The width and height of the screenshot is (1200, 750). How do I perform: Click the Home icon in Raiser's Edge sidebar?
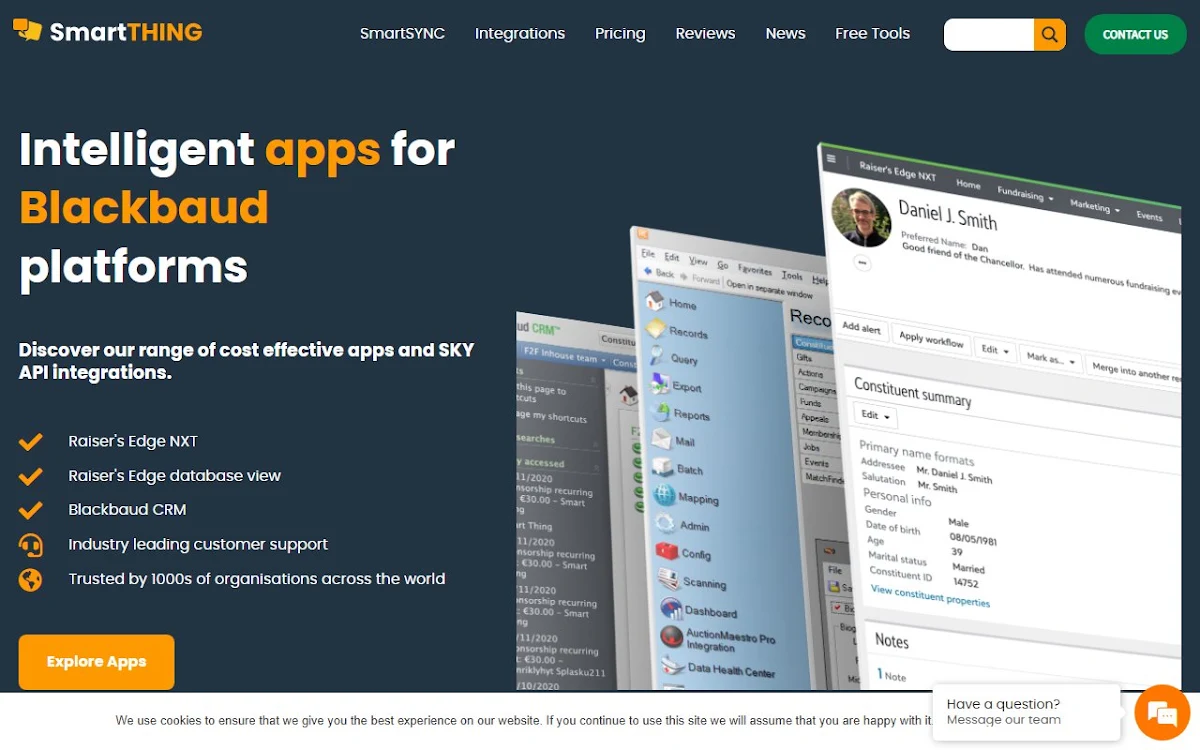(655, 300)
